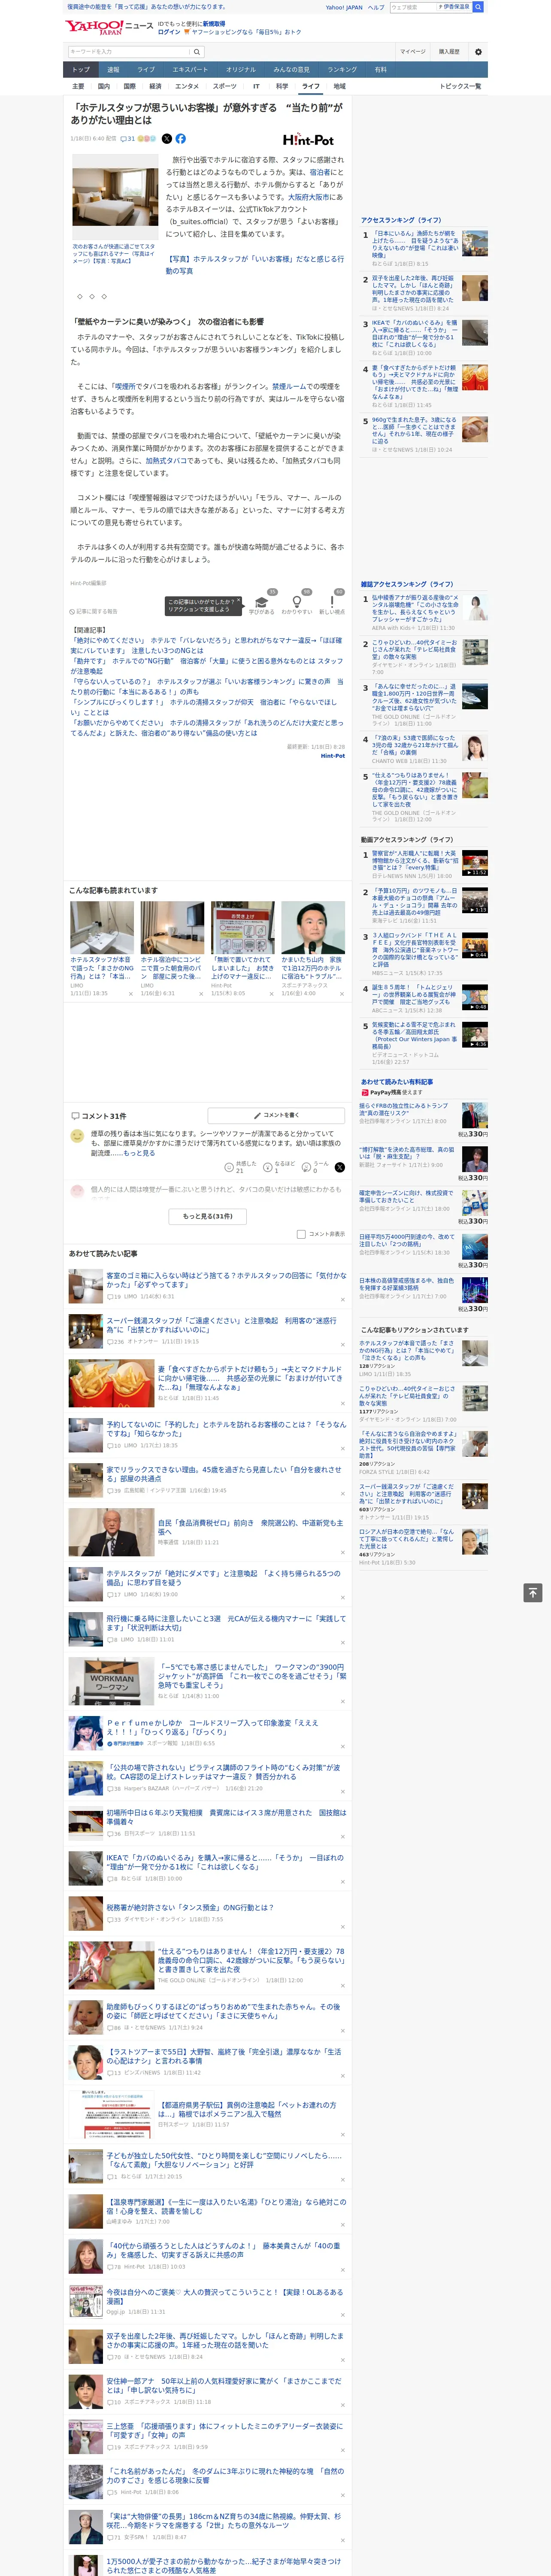The image size is (551, 2576).
Task: Select the エンタメ category
Action: click(x=187, y=86)
